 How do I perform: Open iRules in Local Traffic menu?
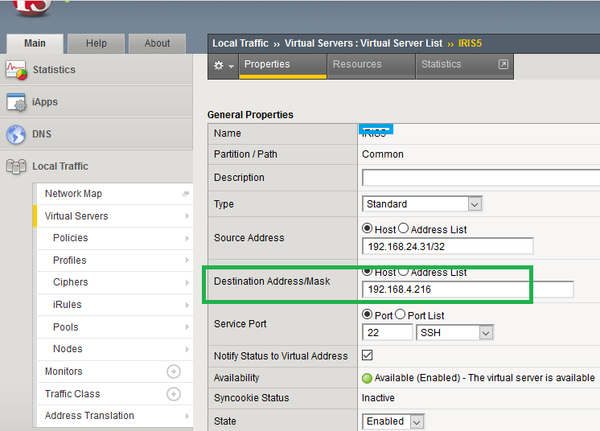[67, 305]
